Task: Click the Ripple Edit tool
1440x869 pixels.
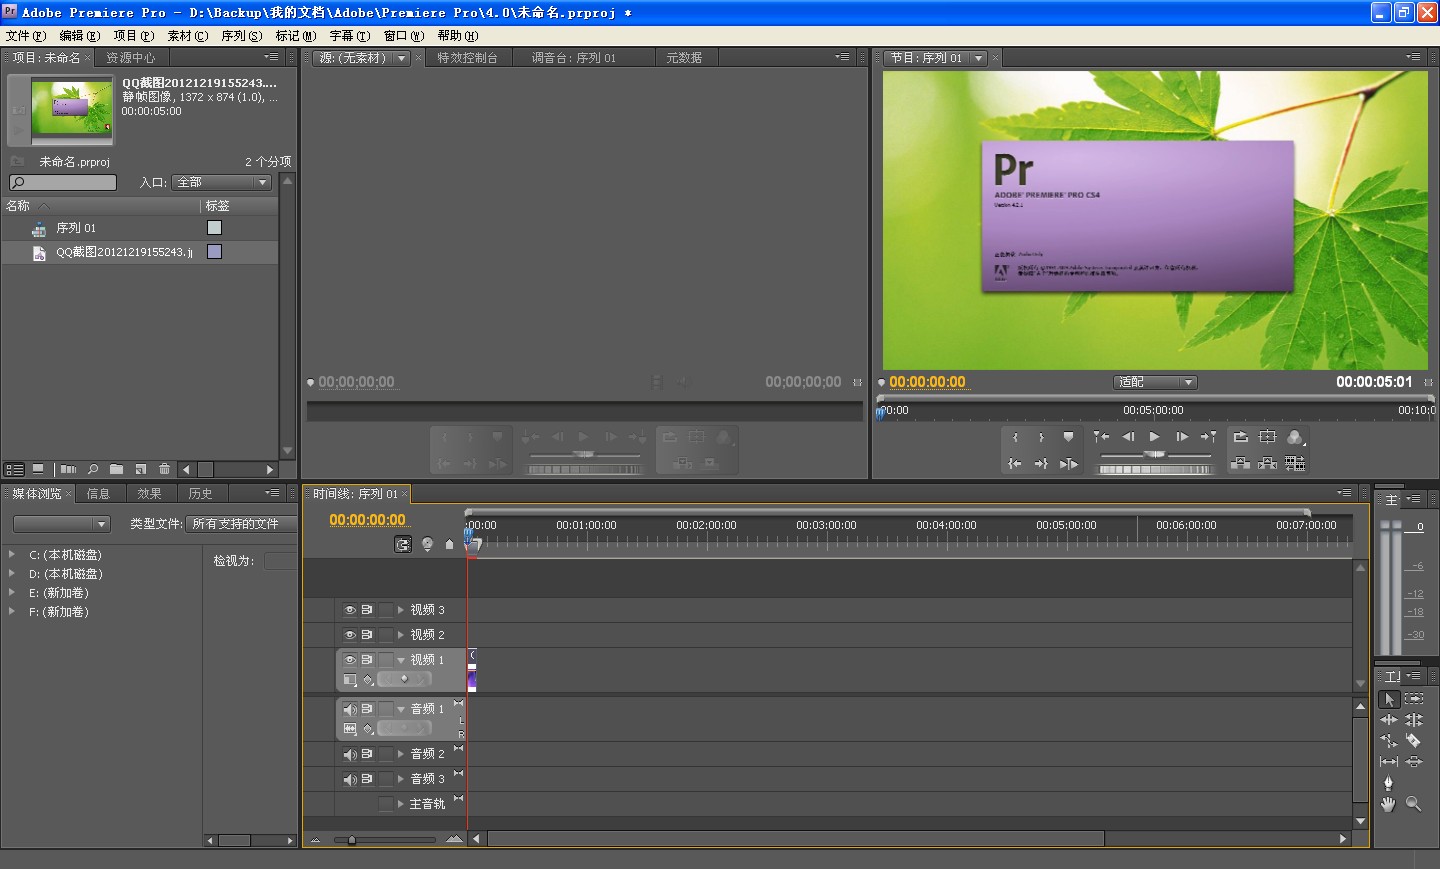Action: click(1388, 720)
